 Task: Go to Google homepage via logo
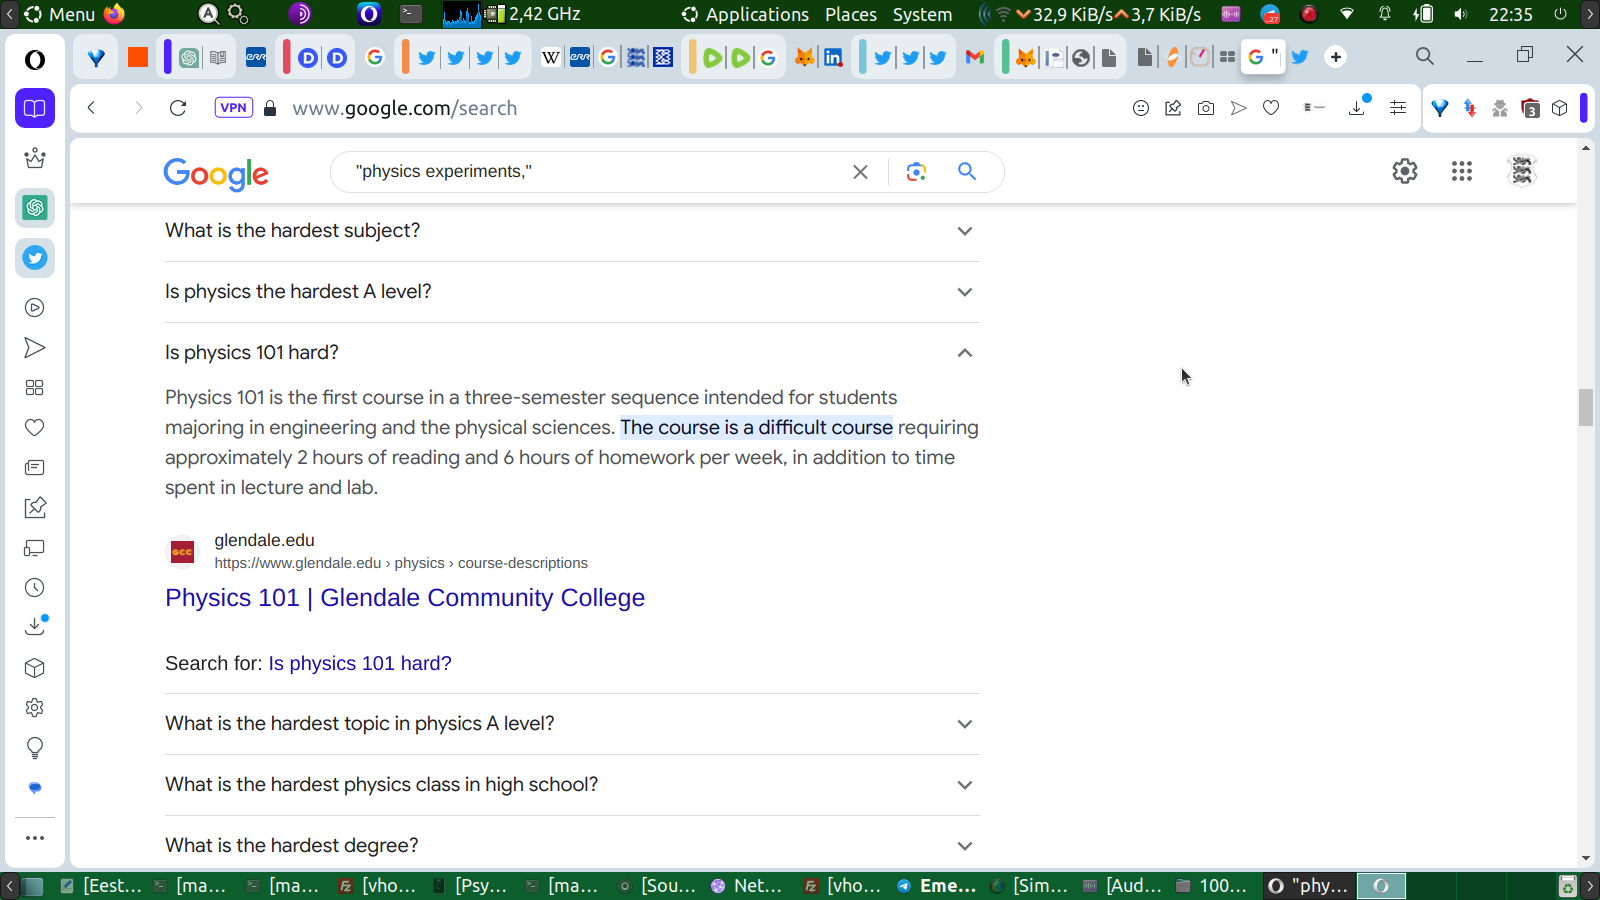(x=216, y=174)
